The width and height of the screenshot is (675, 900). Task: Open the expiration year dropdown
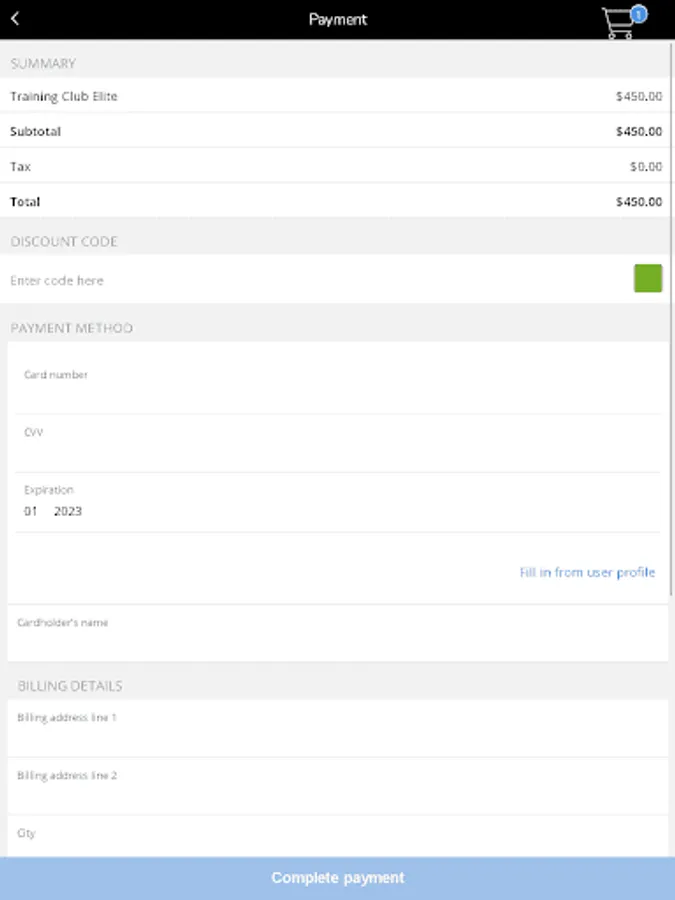click(x=68, y=511)
